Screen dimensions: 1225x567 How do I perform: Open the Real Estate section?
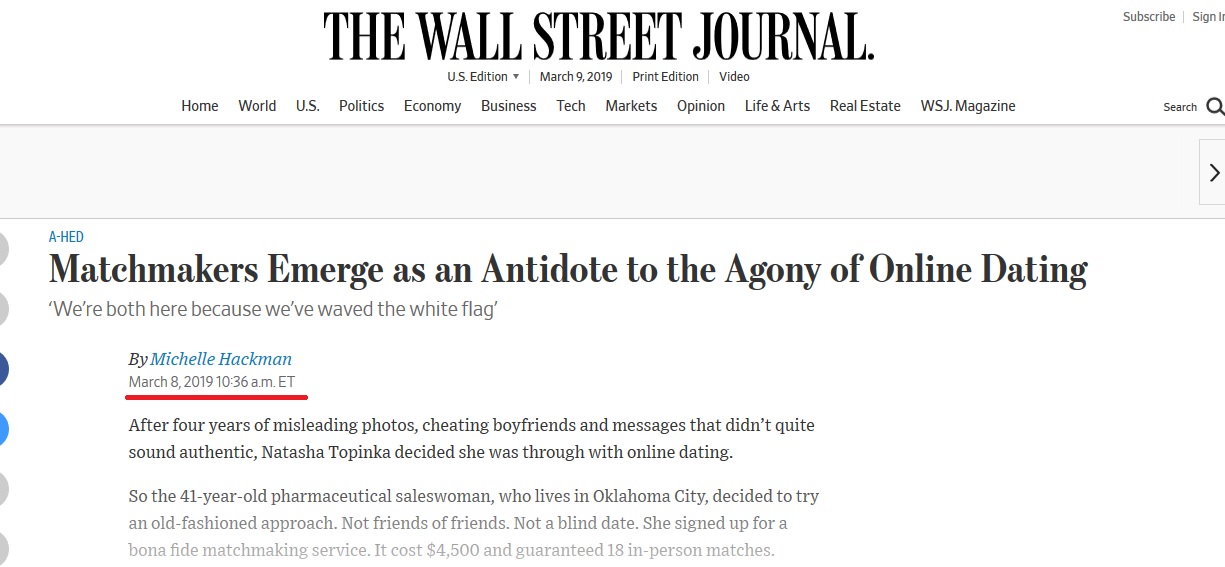tap(865, 106)
